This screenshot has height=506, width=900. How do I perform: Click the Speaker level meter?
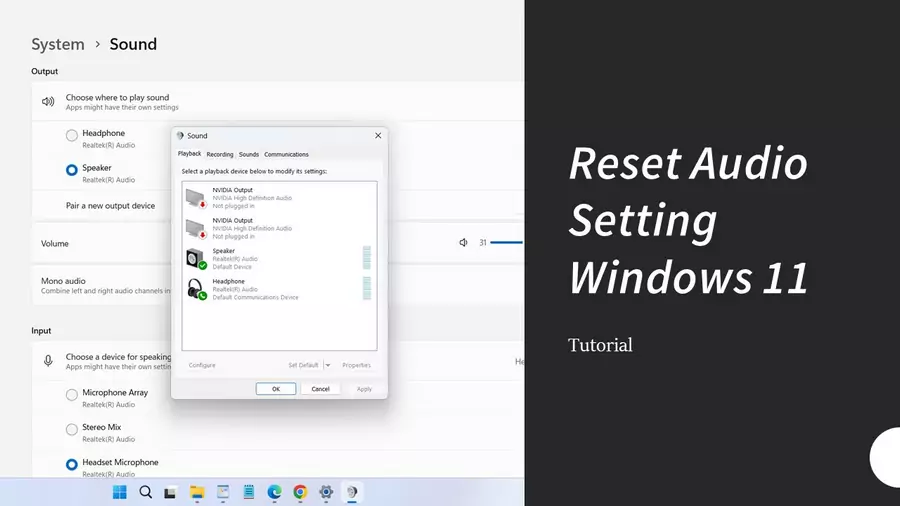(367, 258)
